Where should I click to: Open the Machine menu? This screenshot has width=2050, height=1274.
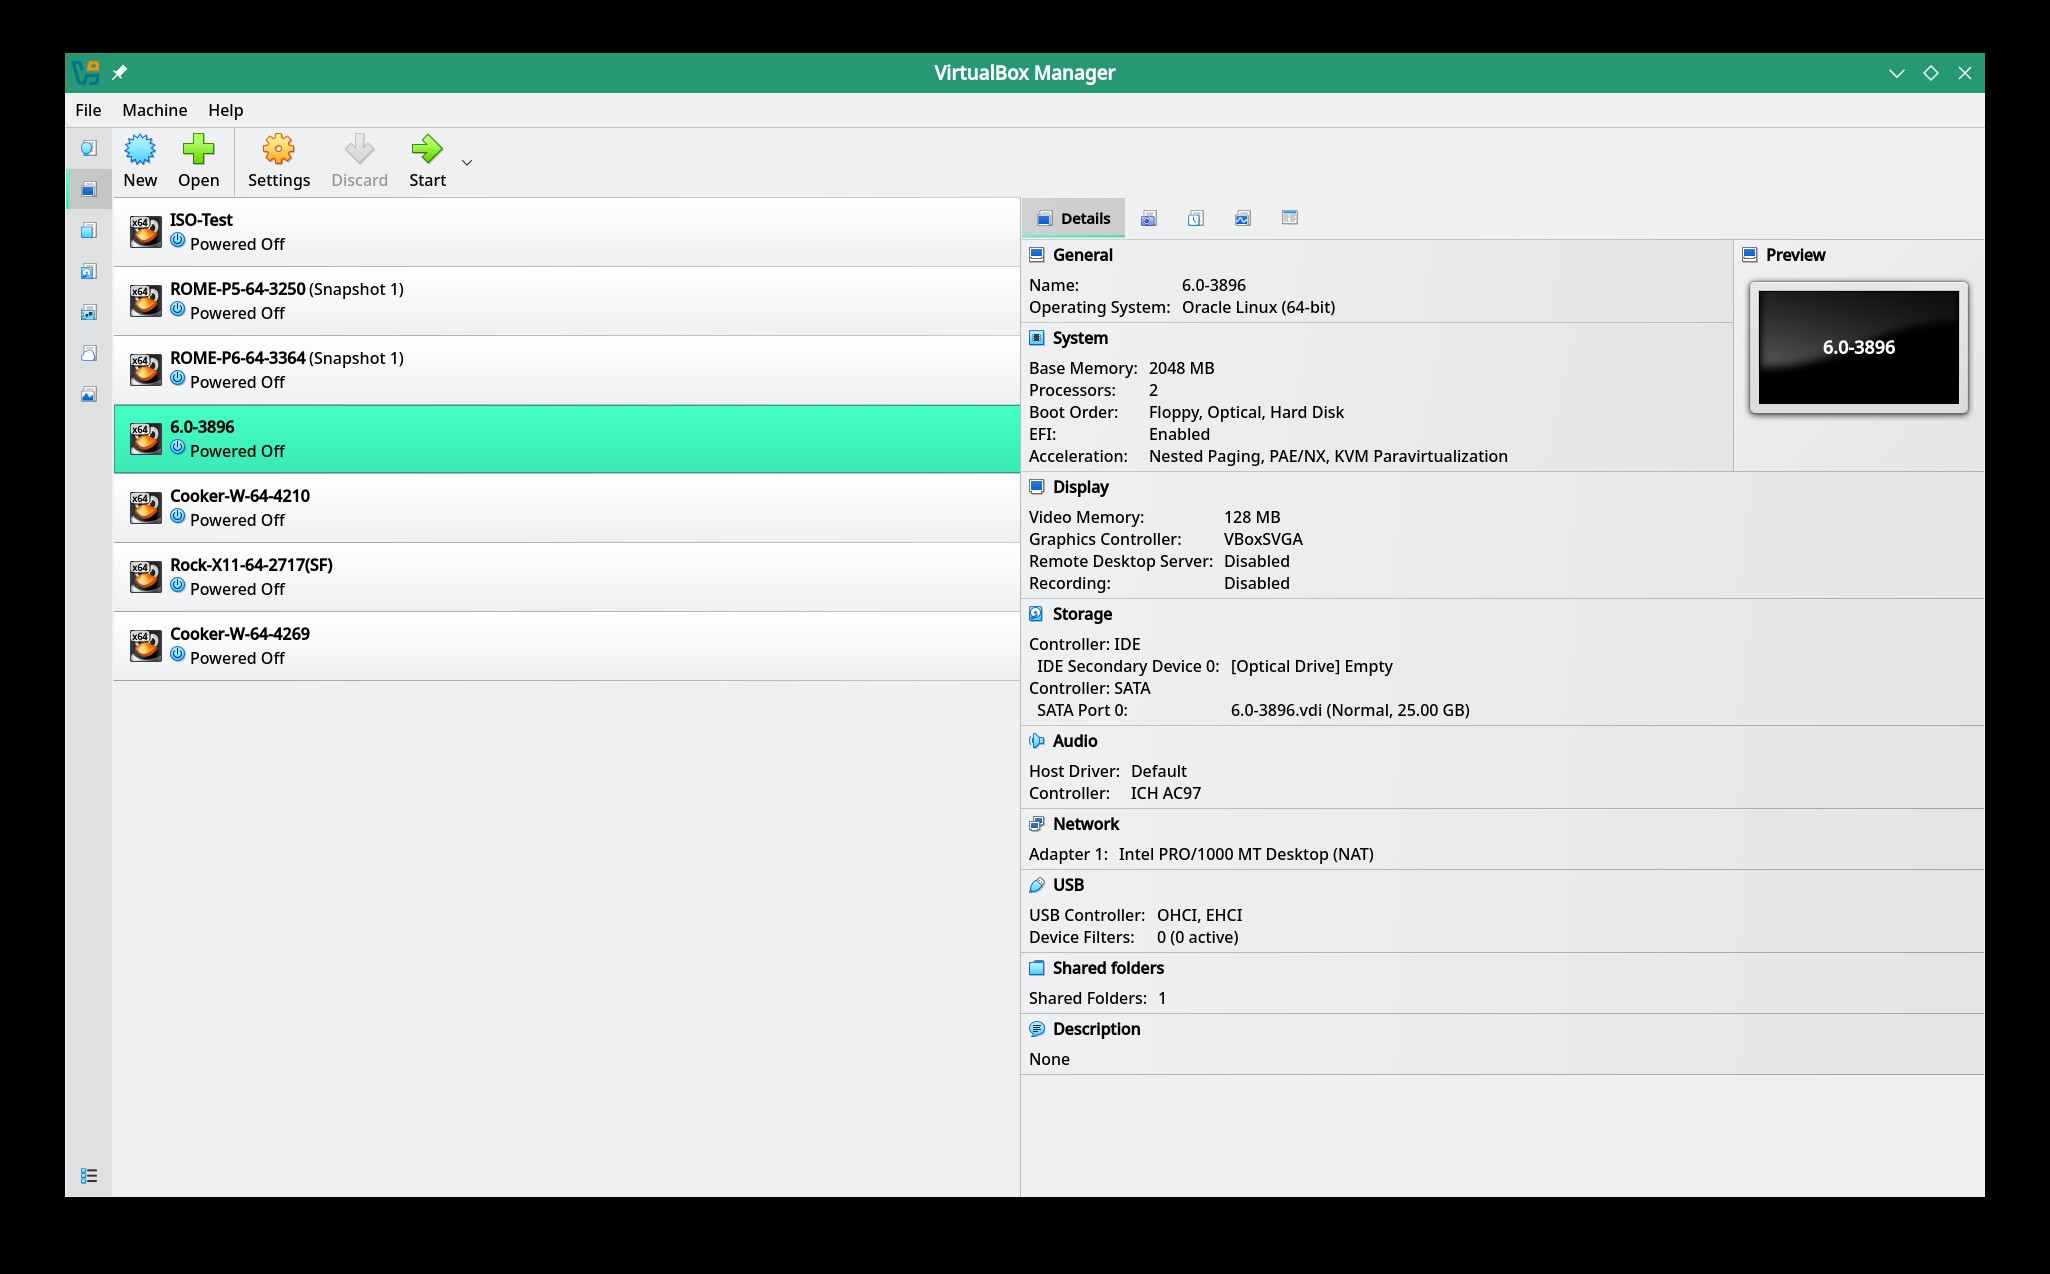[x=154, y=110]
